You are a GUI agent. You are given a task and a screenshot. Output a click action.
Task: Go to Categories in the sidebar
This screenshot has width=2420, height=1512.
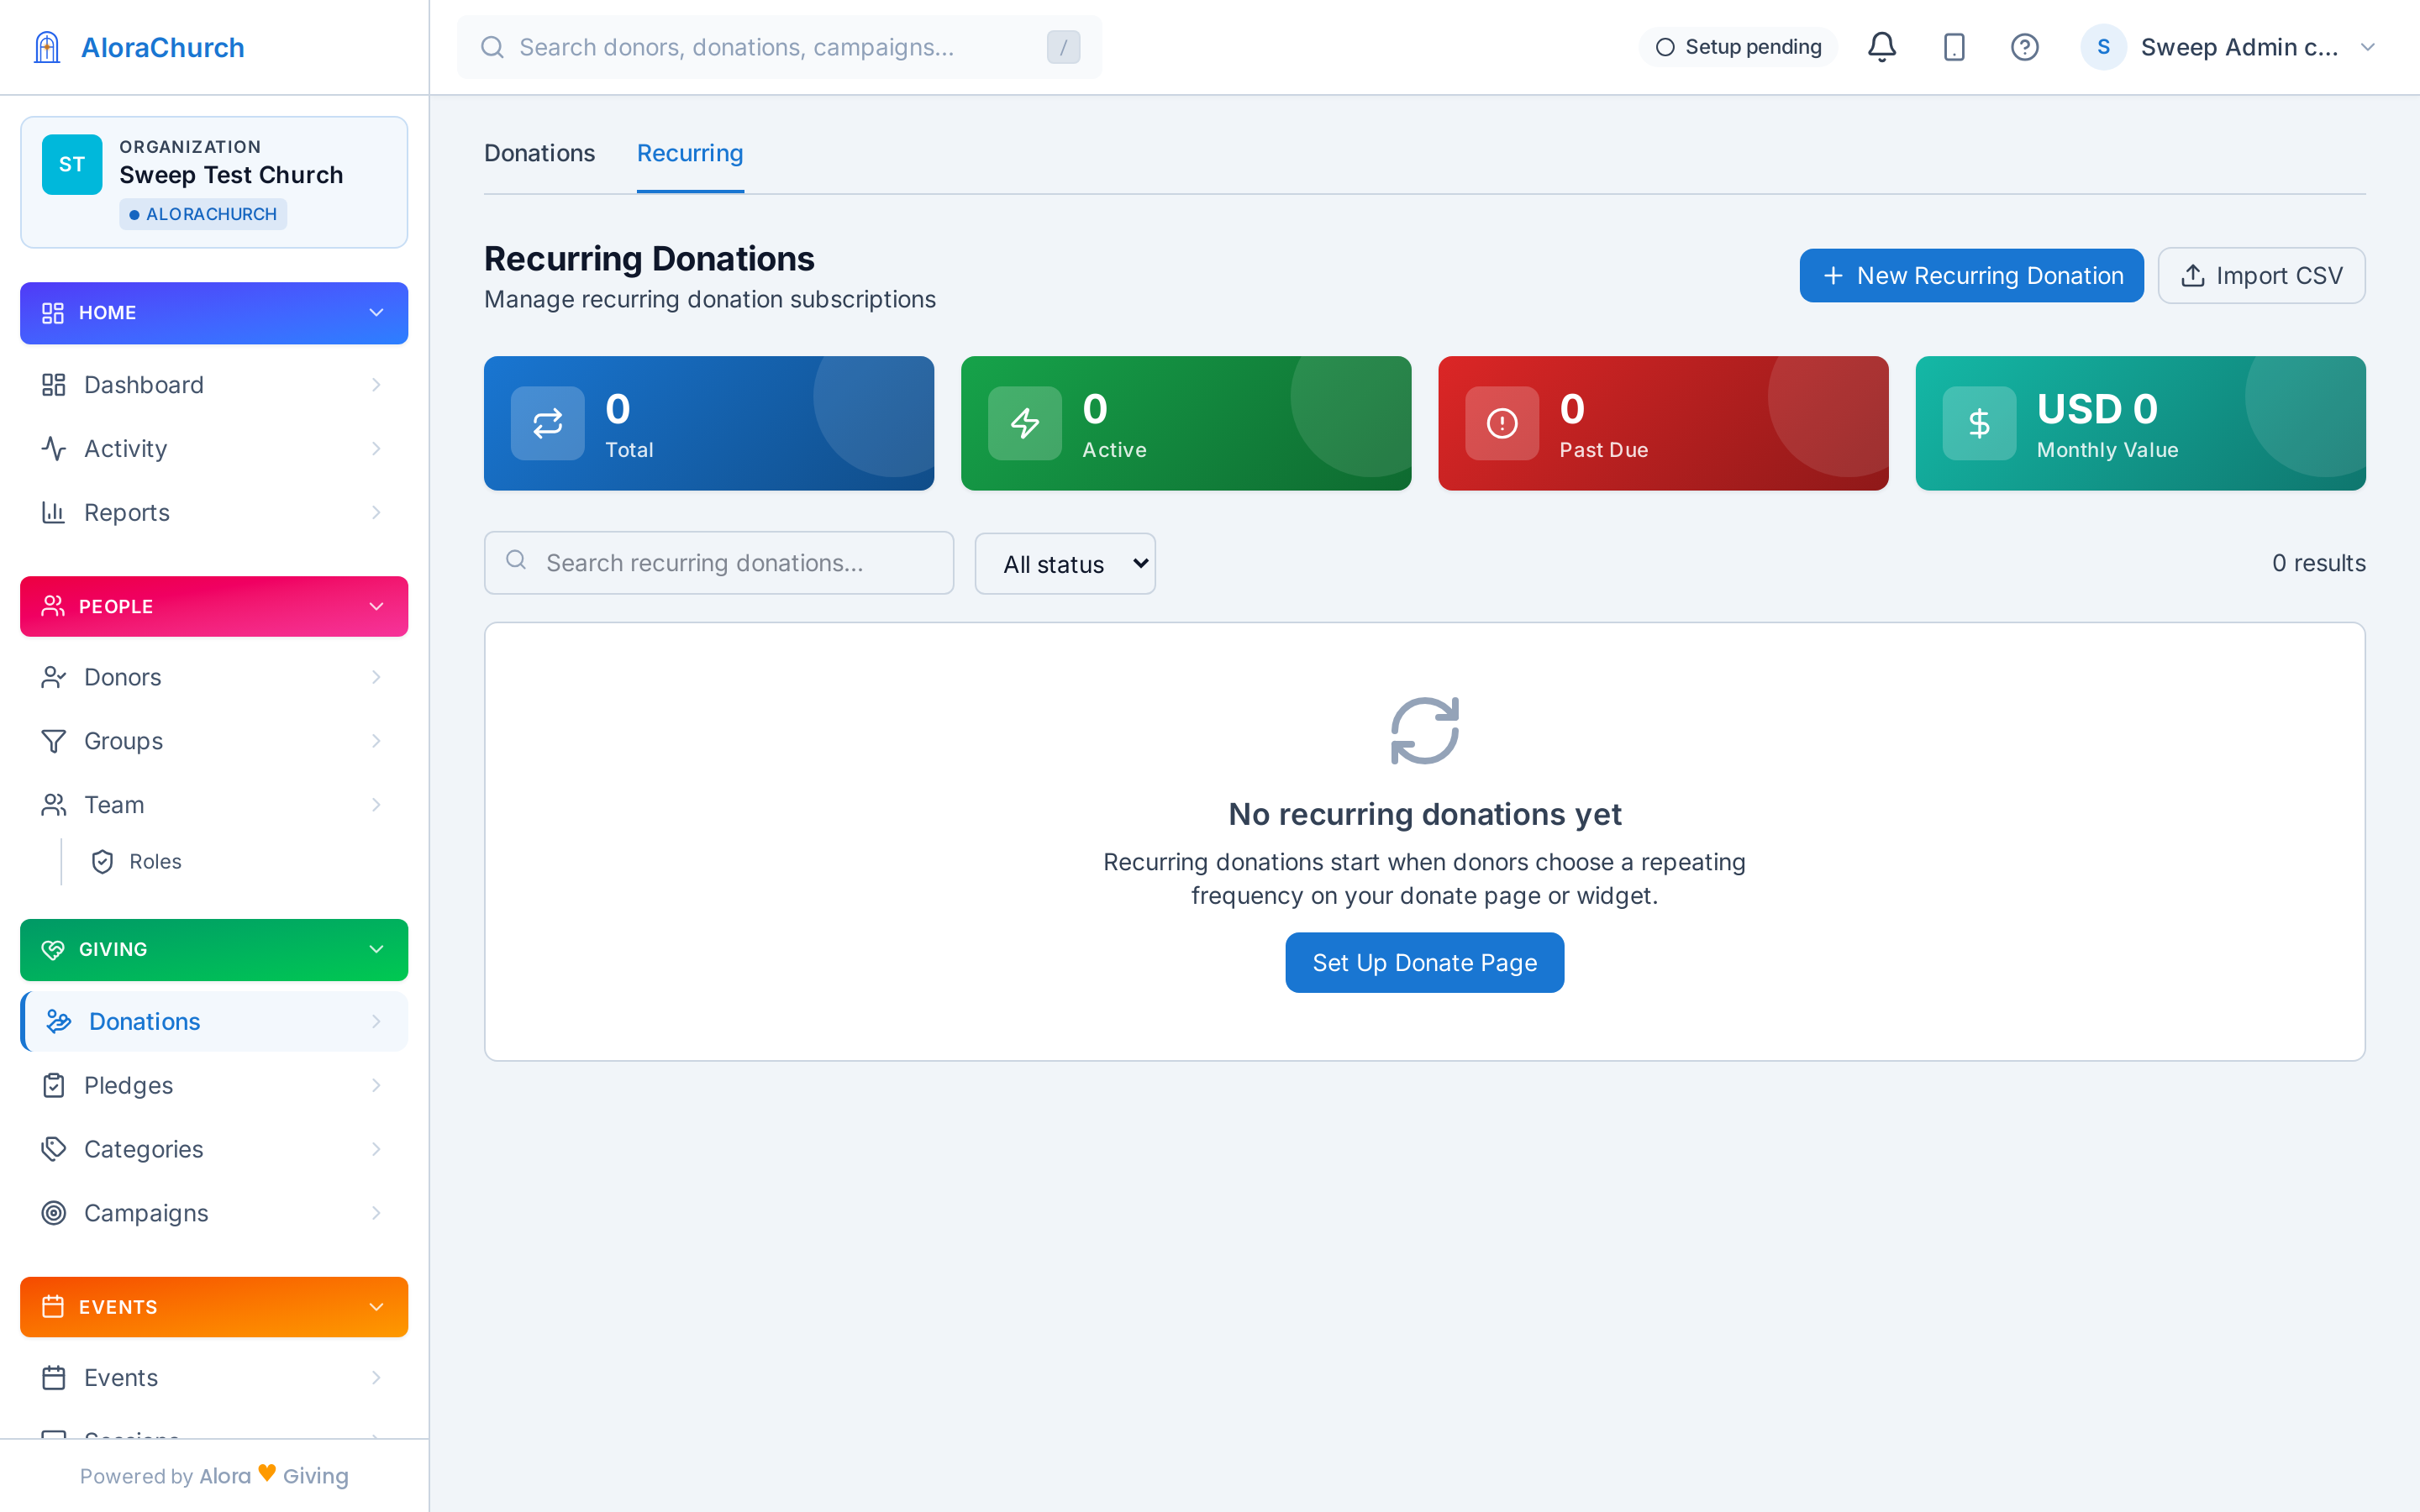click(x=214, y=1149)
